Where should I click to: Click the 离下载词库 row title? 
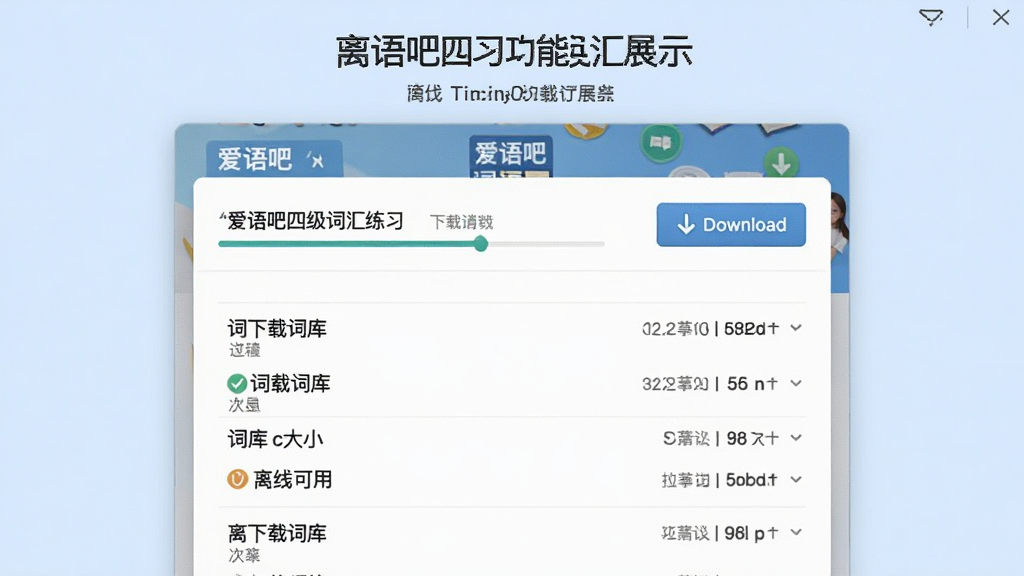click(277, 534)
